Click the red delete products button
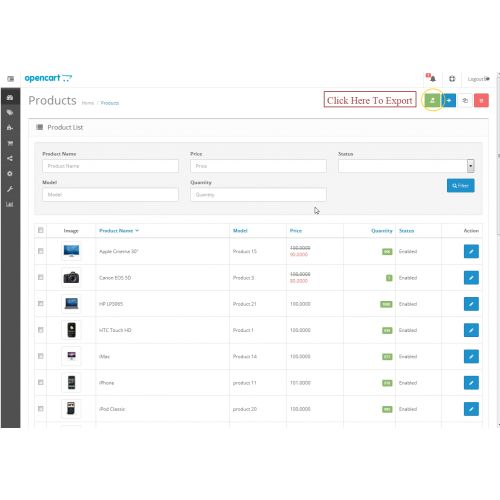This screenshot has height=500, width=500. pyautogui.click(x=481, y=100)
